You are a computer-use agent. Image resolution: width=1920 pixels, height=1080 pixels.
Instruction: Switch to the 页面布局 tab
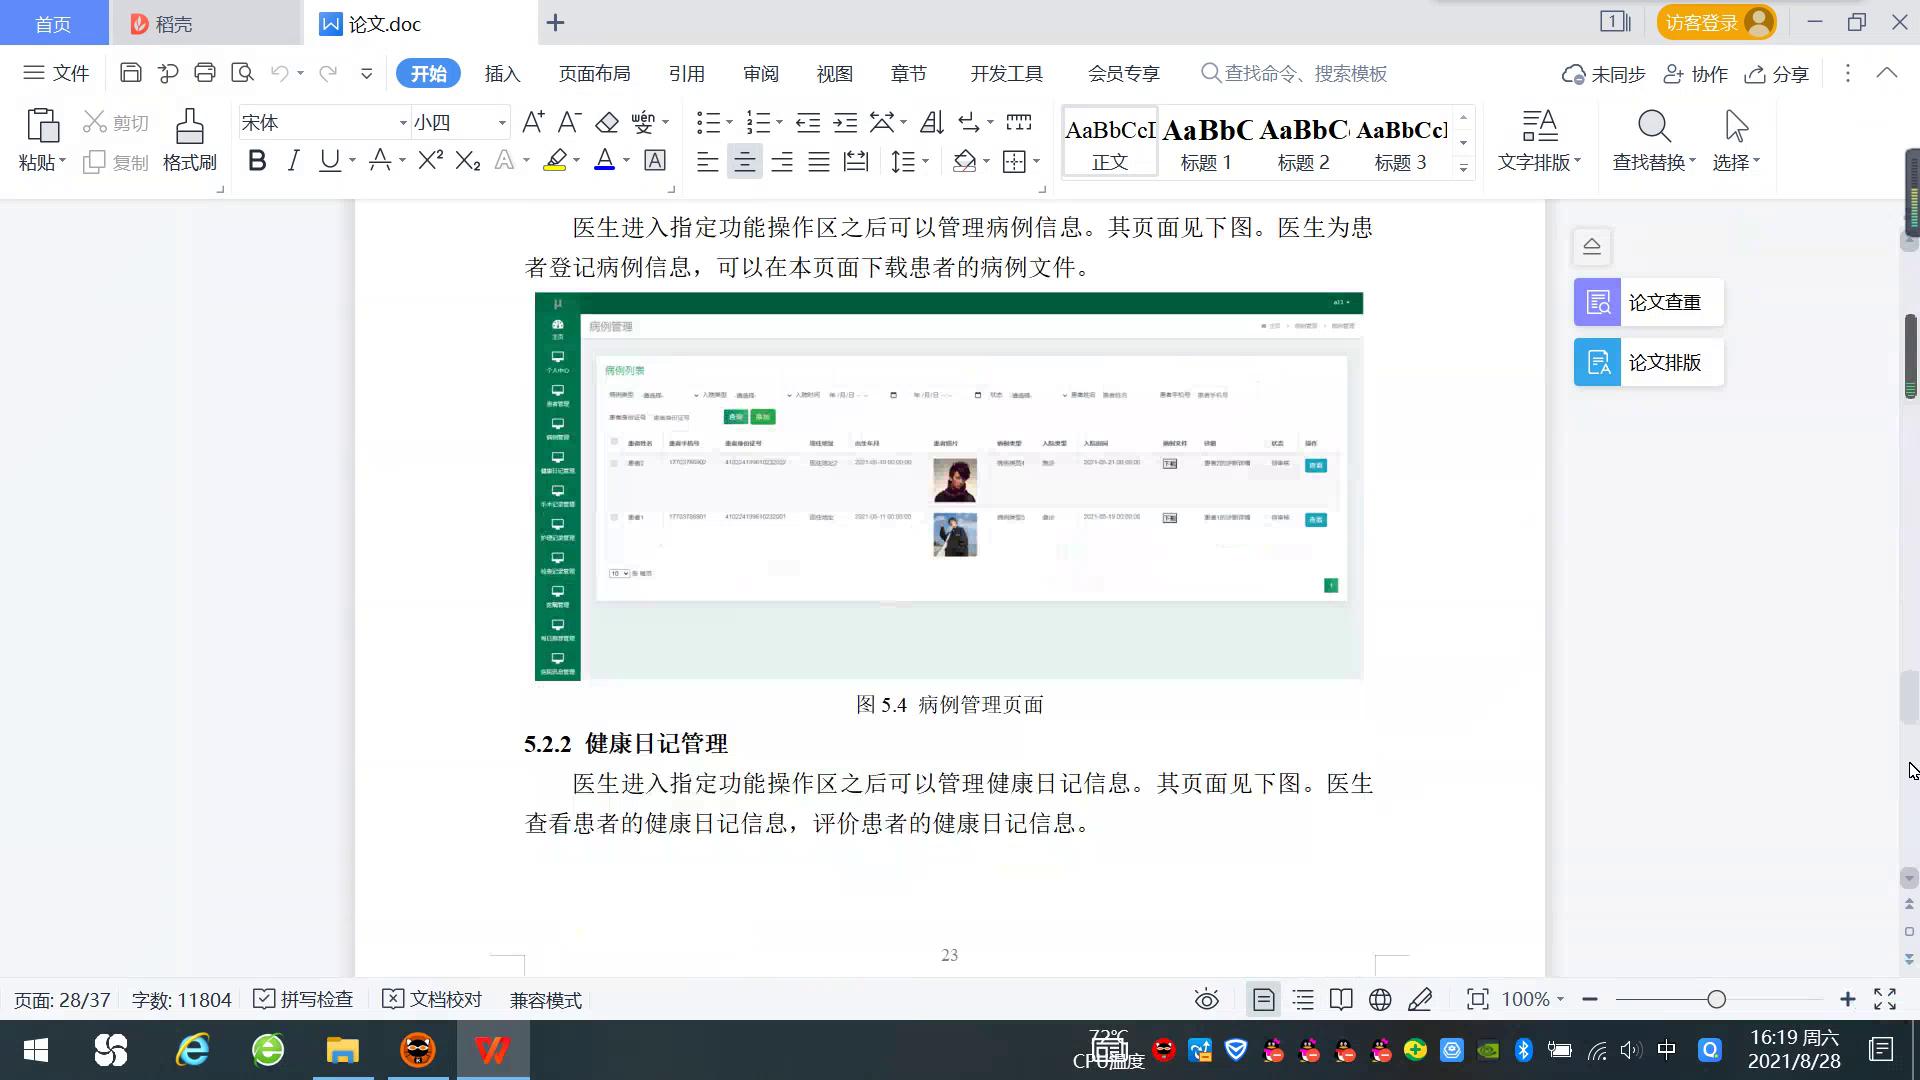[594, 74]
